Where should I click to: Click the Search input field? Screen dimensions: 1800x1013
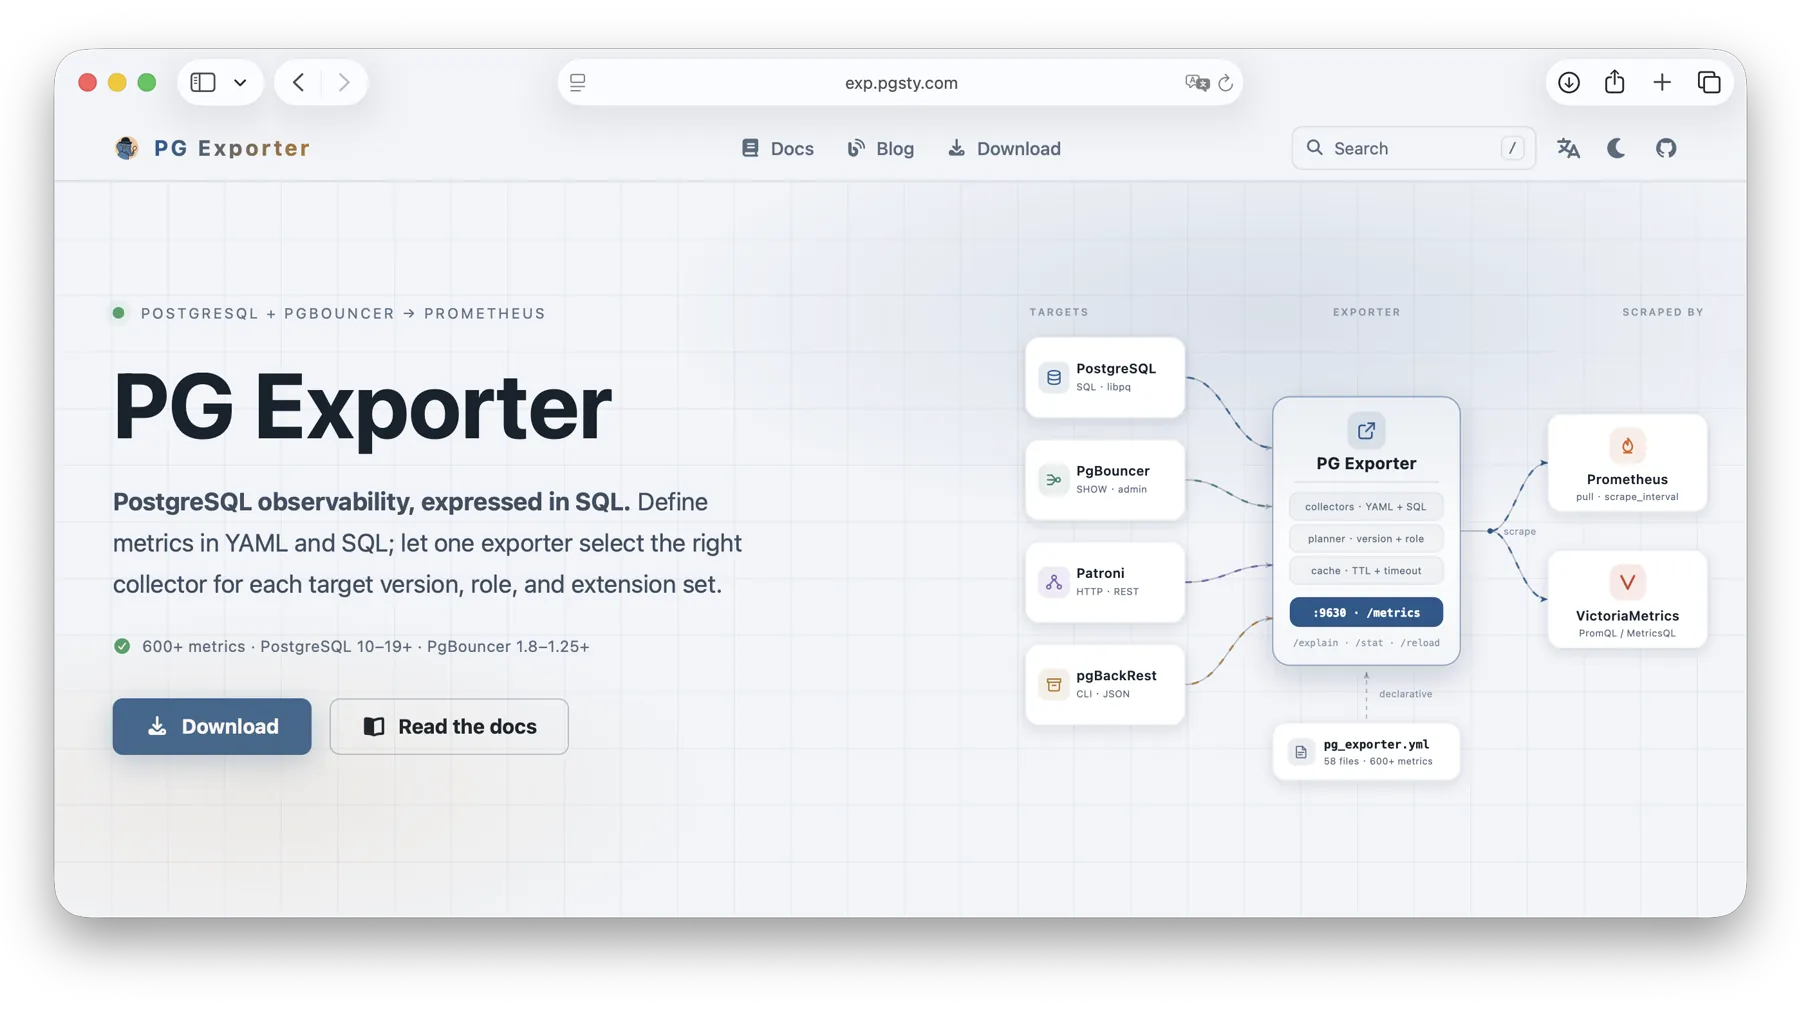coord(1413,148)
